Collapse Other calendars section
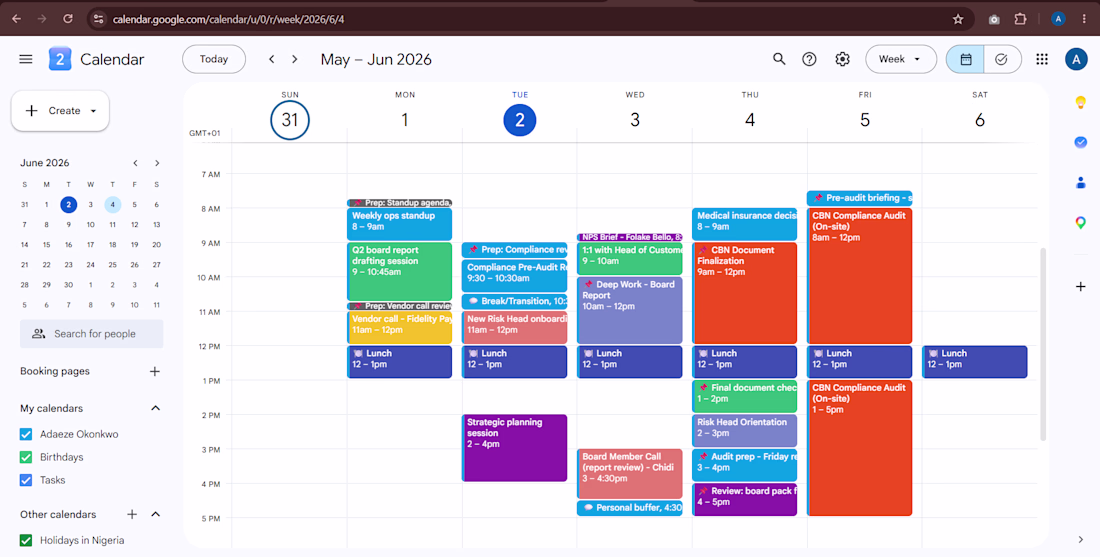This screenshot has width=1100, height=557. coord(156,514)
